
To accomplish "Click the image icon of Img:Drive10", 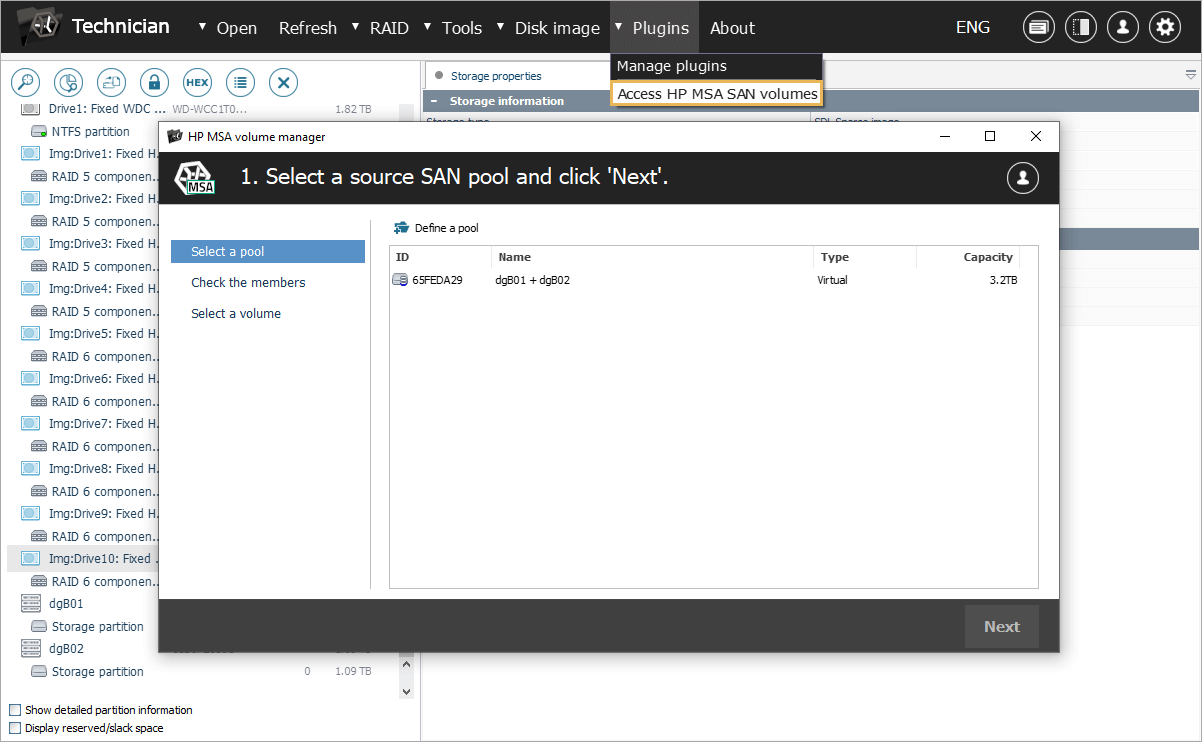I will click(31, 558).
